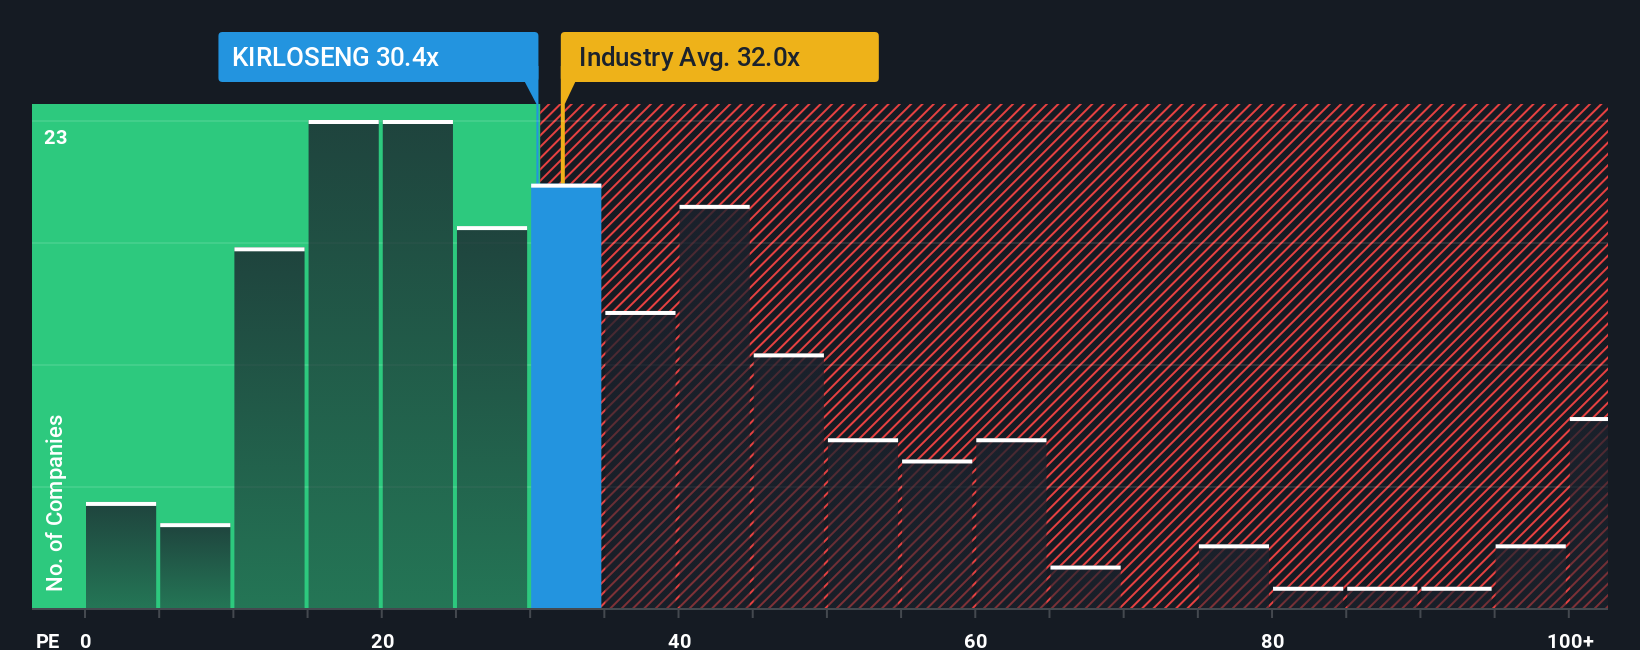The width and height of the screenshot is (1640, 650).
Task: Click the bar starting at PE 40
Action: pos(715,407)
